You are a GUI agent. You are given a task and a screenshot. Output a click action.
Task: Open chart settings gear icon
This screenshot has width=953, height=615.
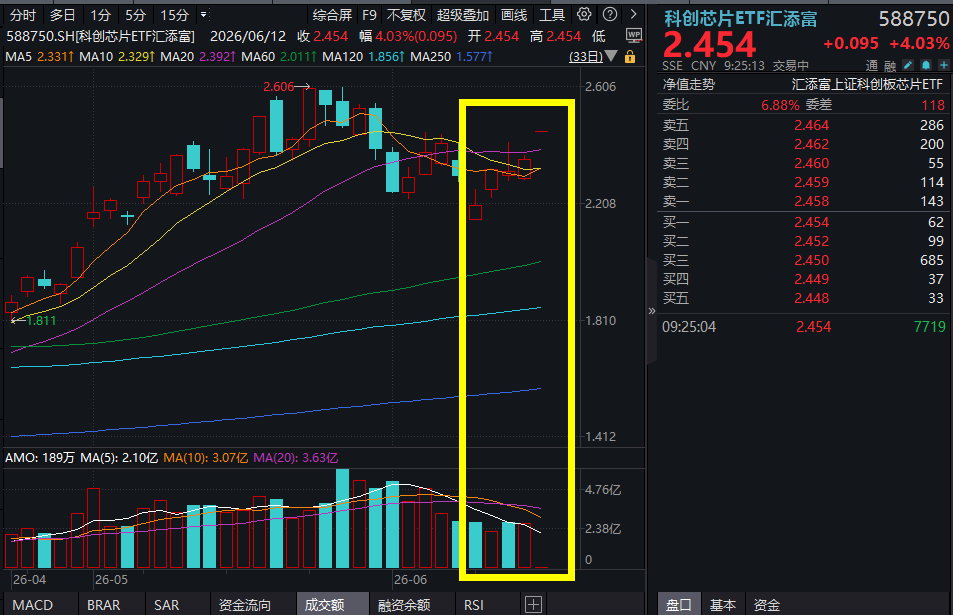(584, 15)
